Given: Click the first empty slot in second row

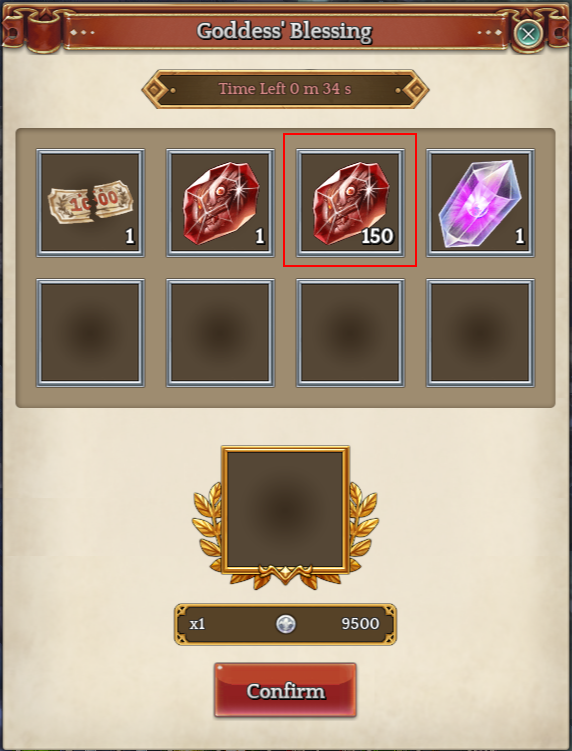Looking at the screenshot, I should [x=90, y=333].
